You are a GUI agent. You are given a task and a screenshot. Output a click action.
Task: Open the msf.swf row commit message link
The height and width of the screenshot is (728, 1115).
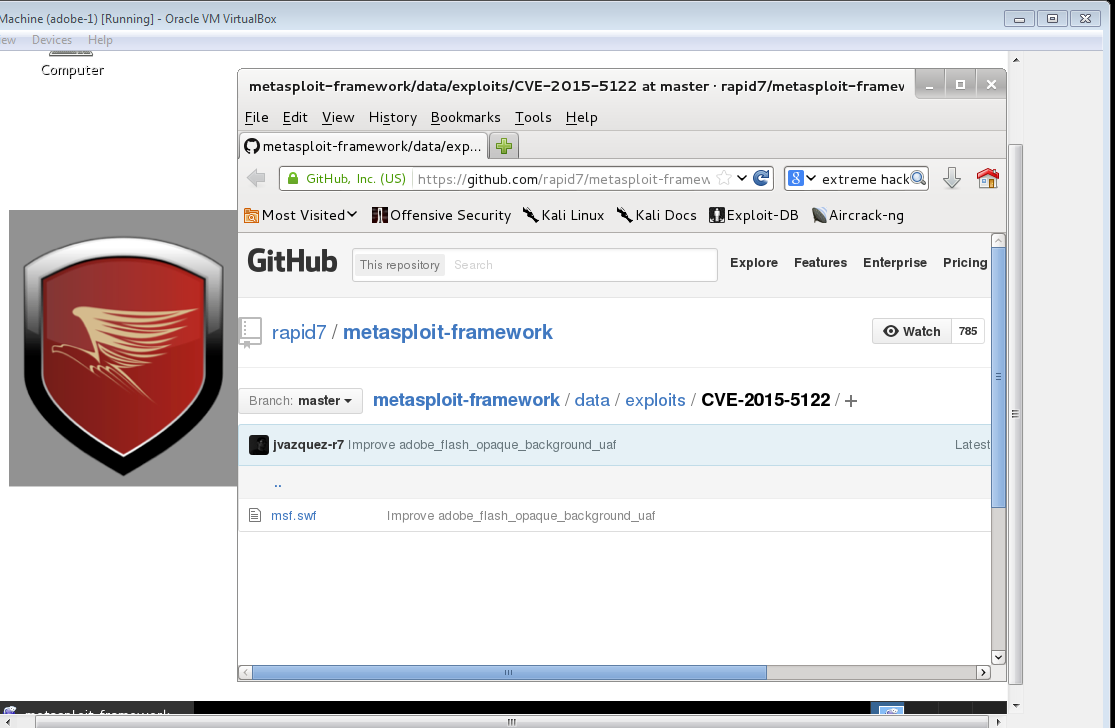click(521, 515)
